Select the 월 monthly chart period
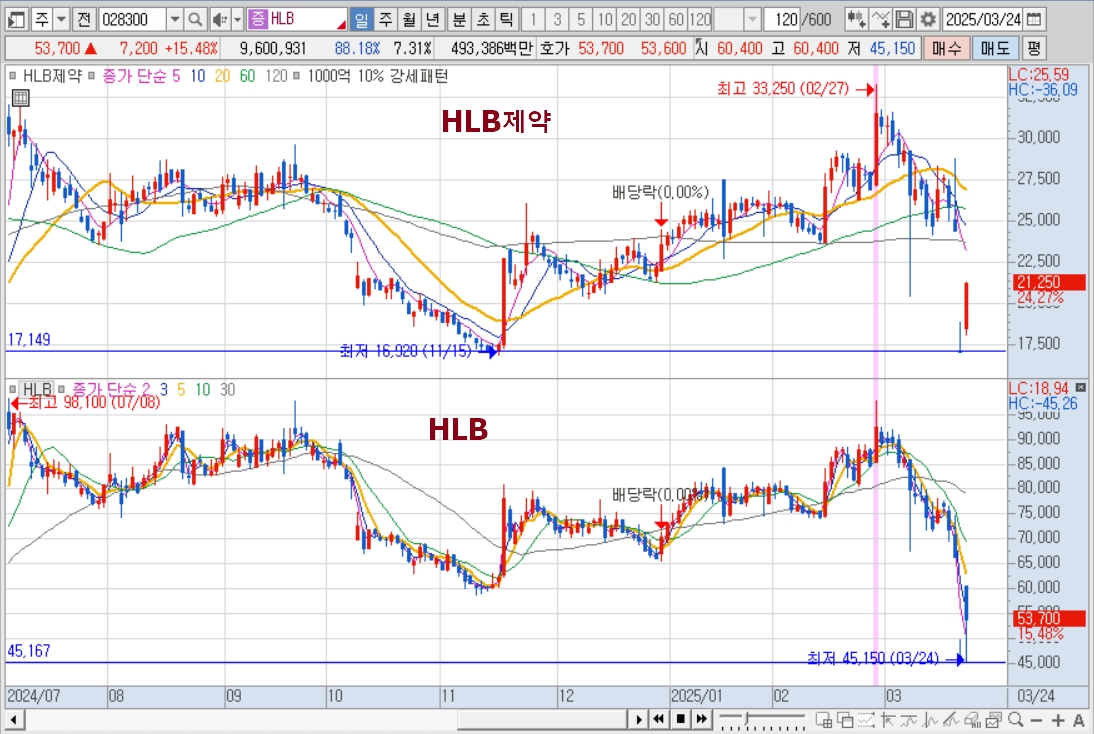The height and width of the screenshot is (734, 1094). pos(409,20)
